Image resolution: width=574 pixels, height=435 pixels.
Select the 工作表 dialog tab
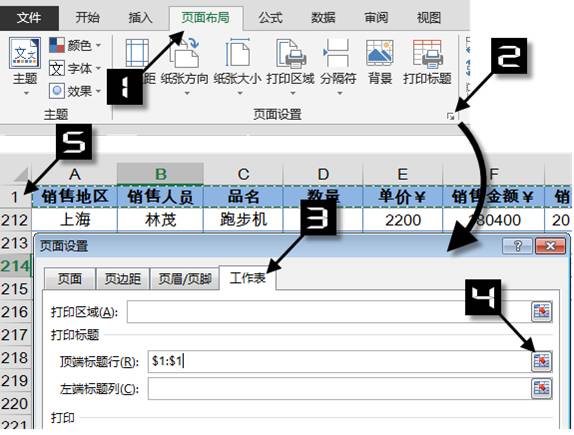pos(248,278)
